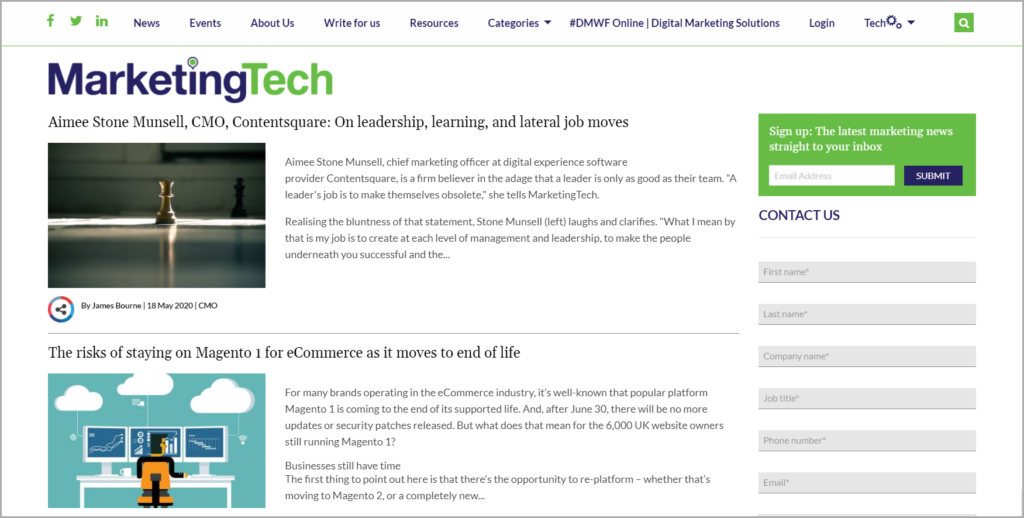The width and height of the screenshot is (1024, 518).
Task: Click the Magento article illustration thumbnail
Action: point(157,441)
